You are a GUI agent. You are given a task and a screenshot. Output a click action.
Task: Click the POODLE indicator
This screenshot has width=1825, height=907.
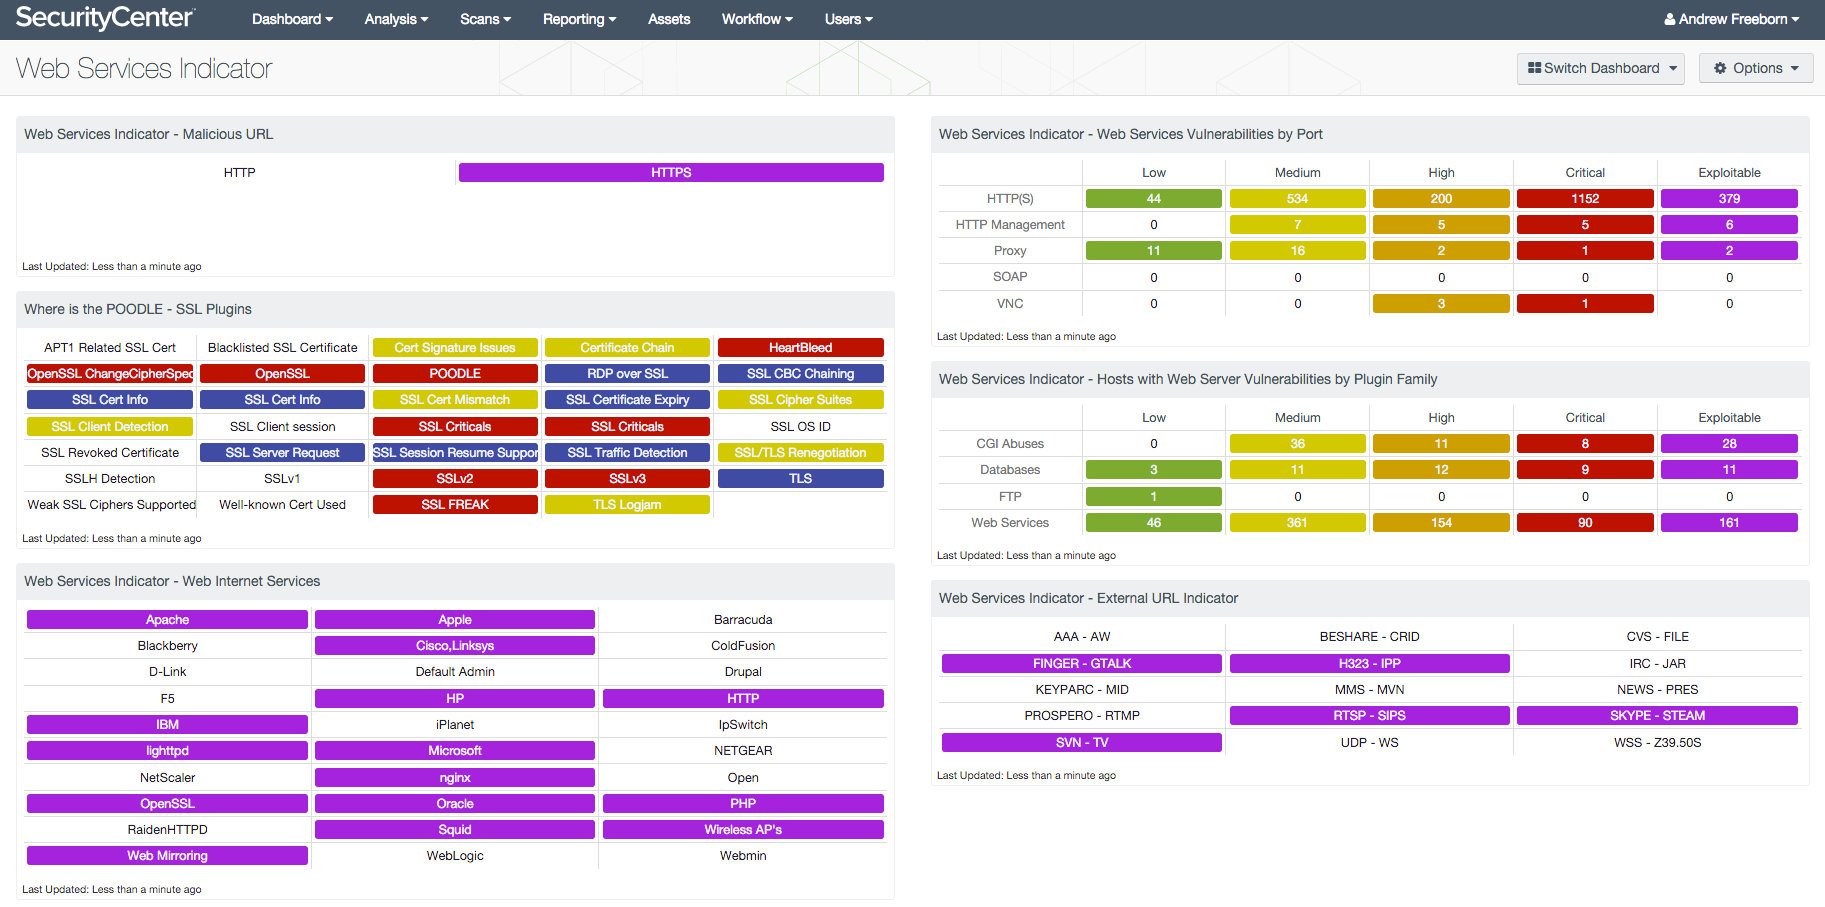[x=455, y=374]
